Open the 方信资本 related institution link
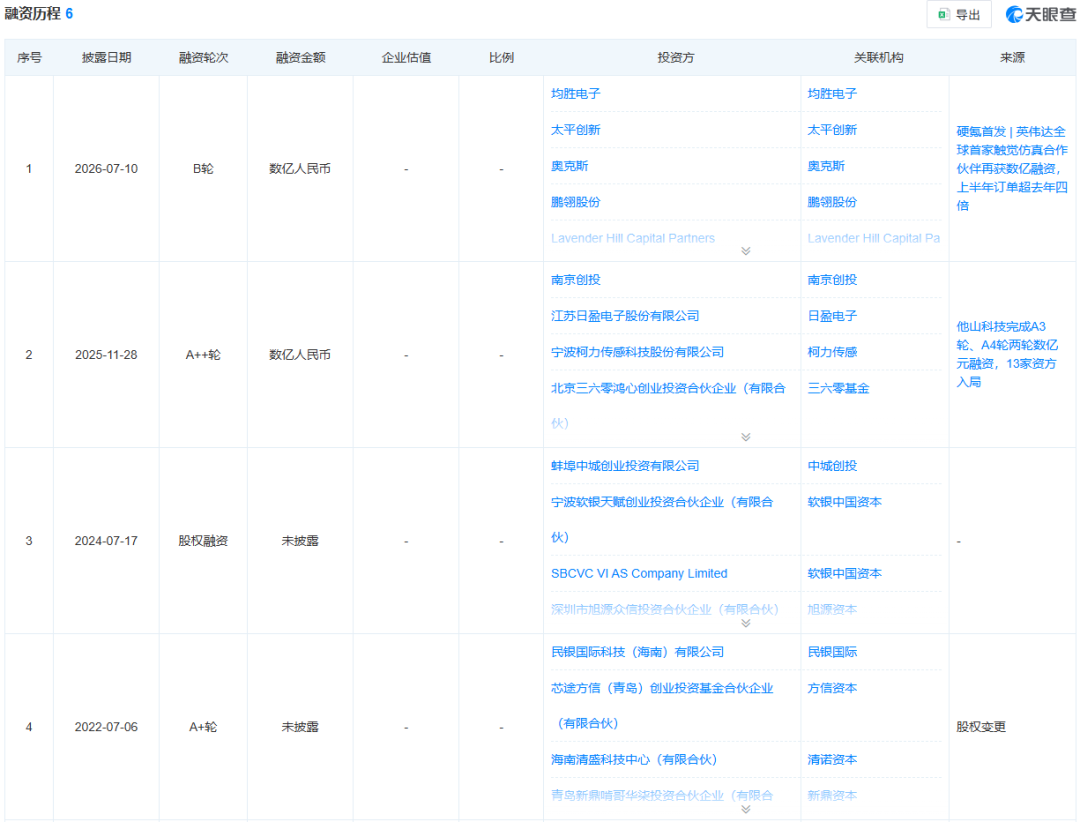The height and width of the screenshot is (822, 1080). pos(832,688)
